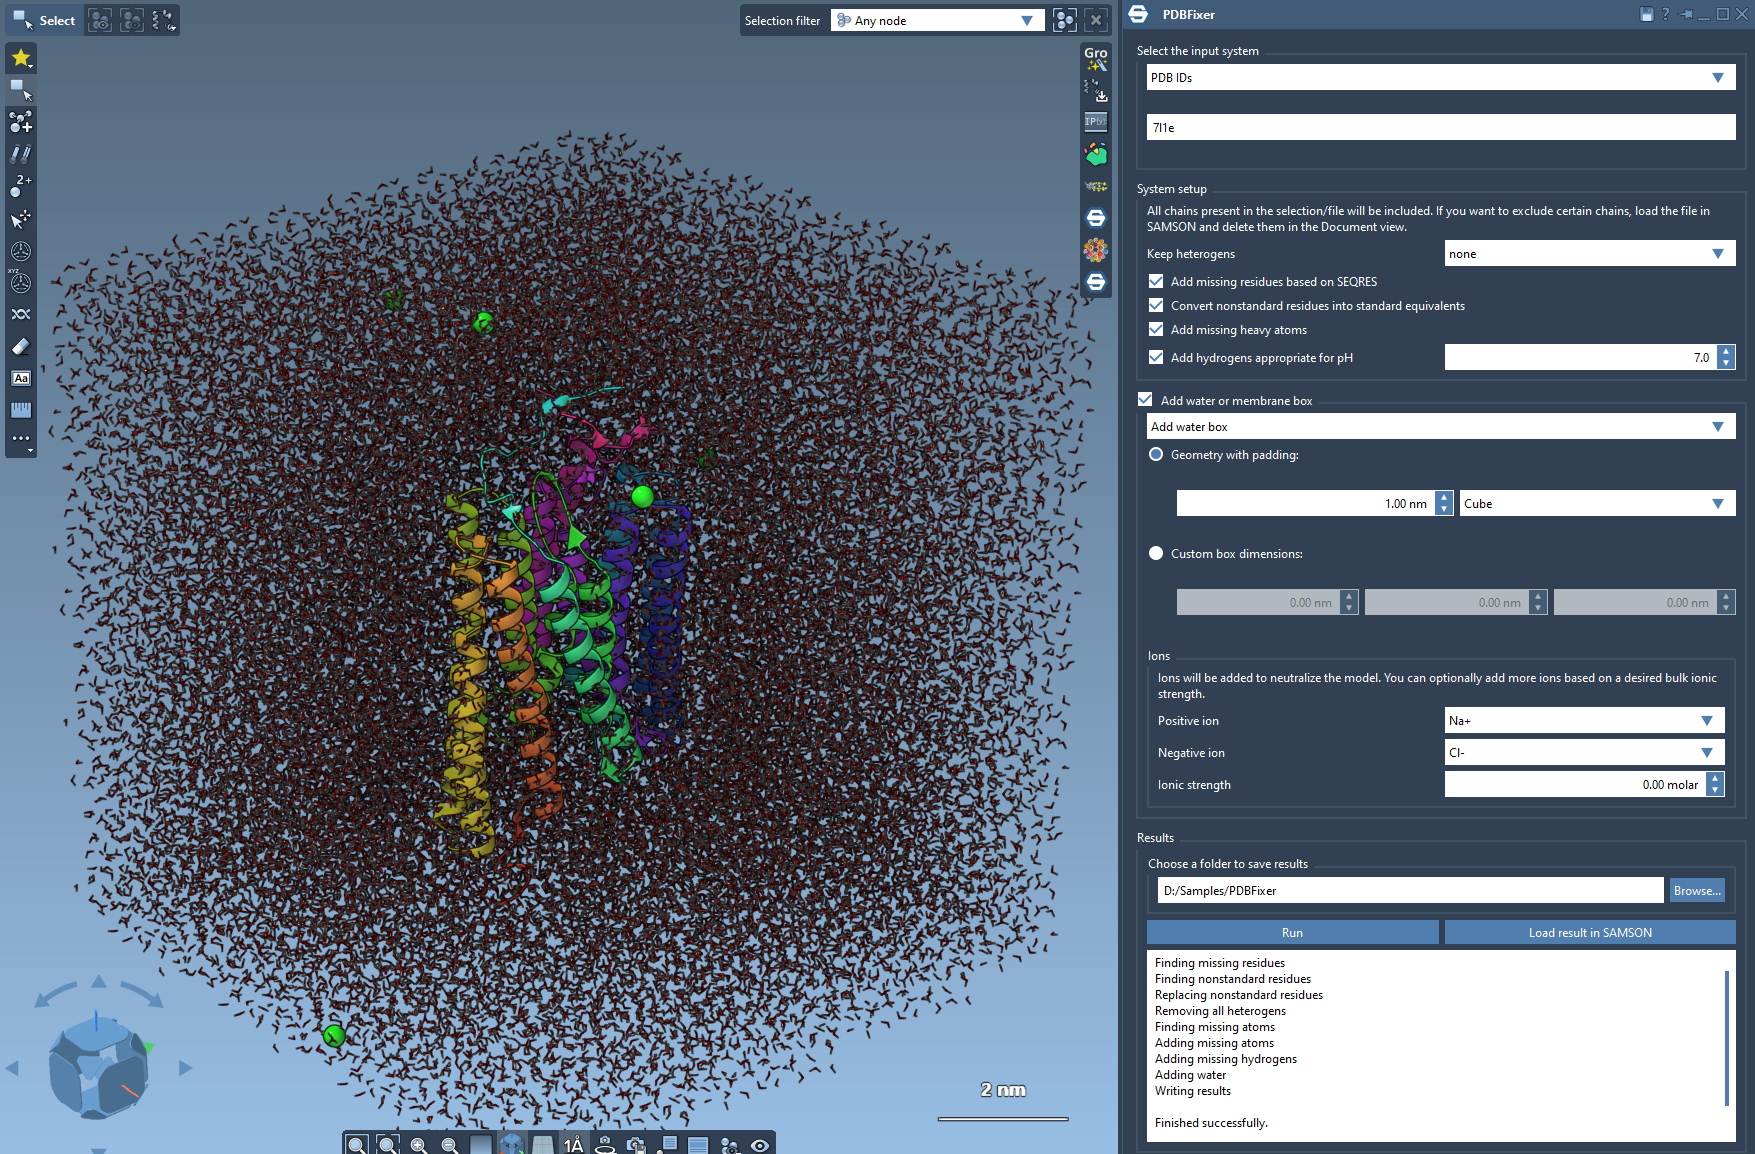Click the save icon in PDBFixer title bar
Image resolution: width=1755 pixels, height=1154 pixels.
click(1646, 14)
